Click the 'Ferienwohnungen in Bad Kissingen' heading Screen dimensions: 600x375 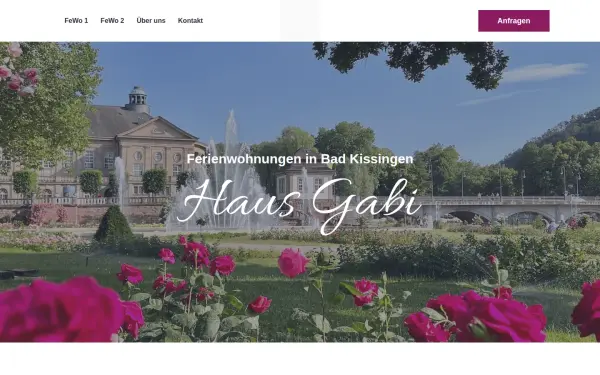coord(300,159)
